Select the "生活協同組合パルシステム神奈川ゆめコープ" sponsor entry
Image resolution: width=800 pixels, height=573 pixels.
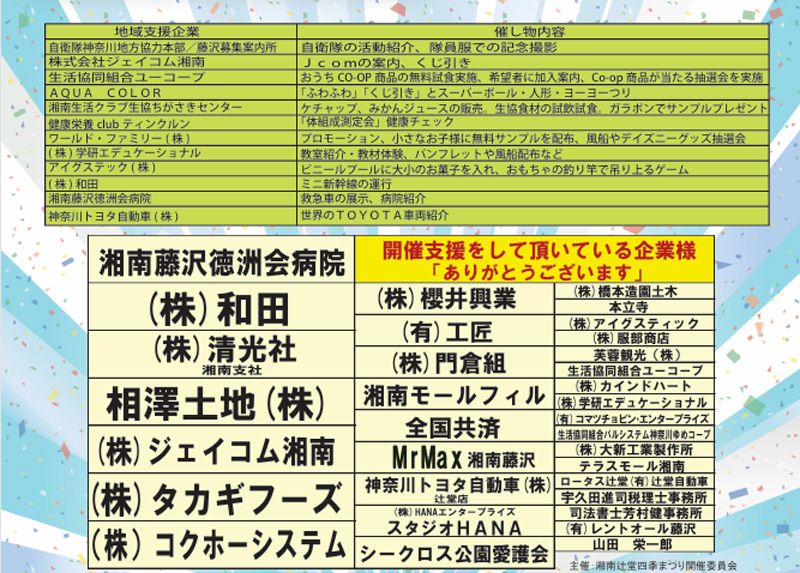click(634, 434)
